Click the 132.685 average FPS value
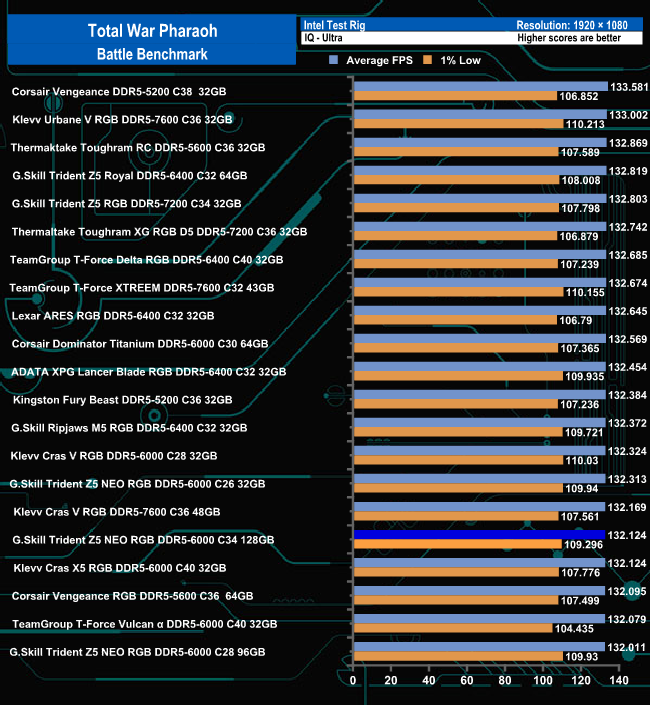 628,255
